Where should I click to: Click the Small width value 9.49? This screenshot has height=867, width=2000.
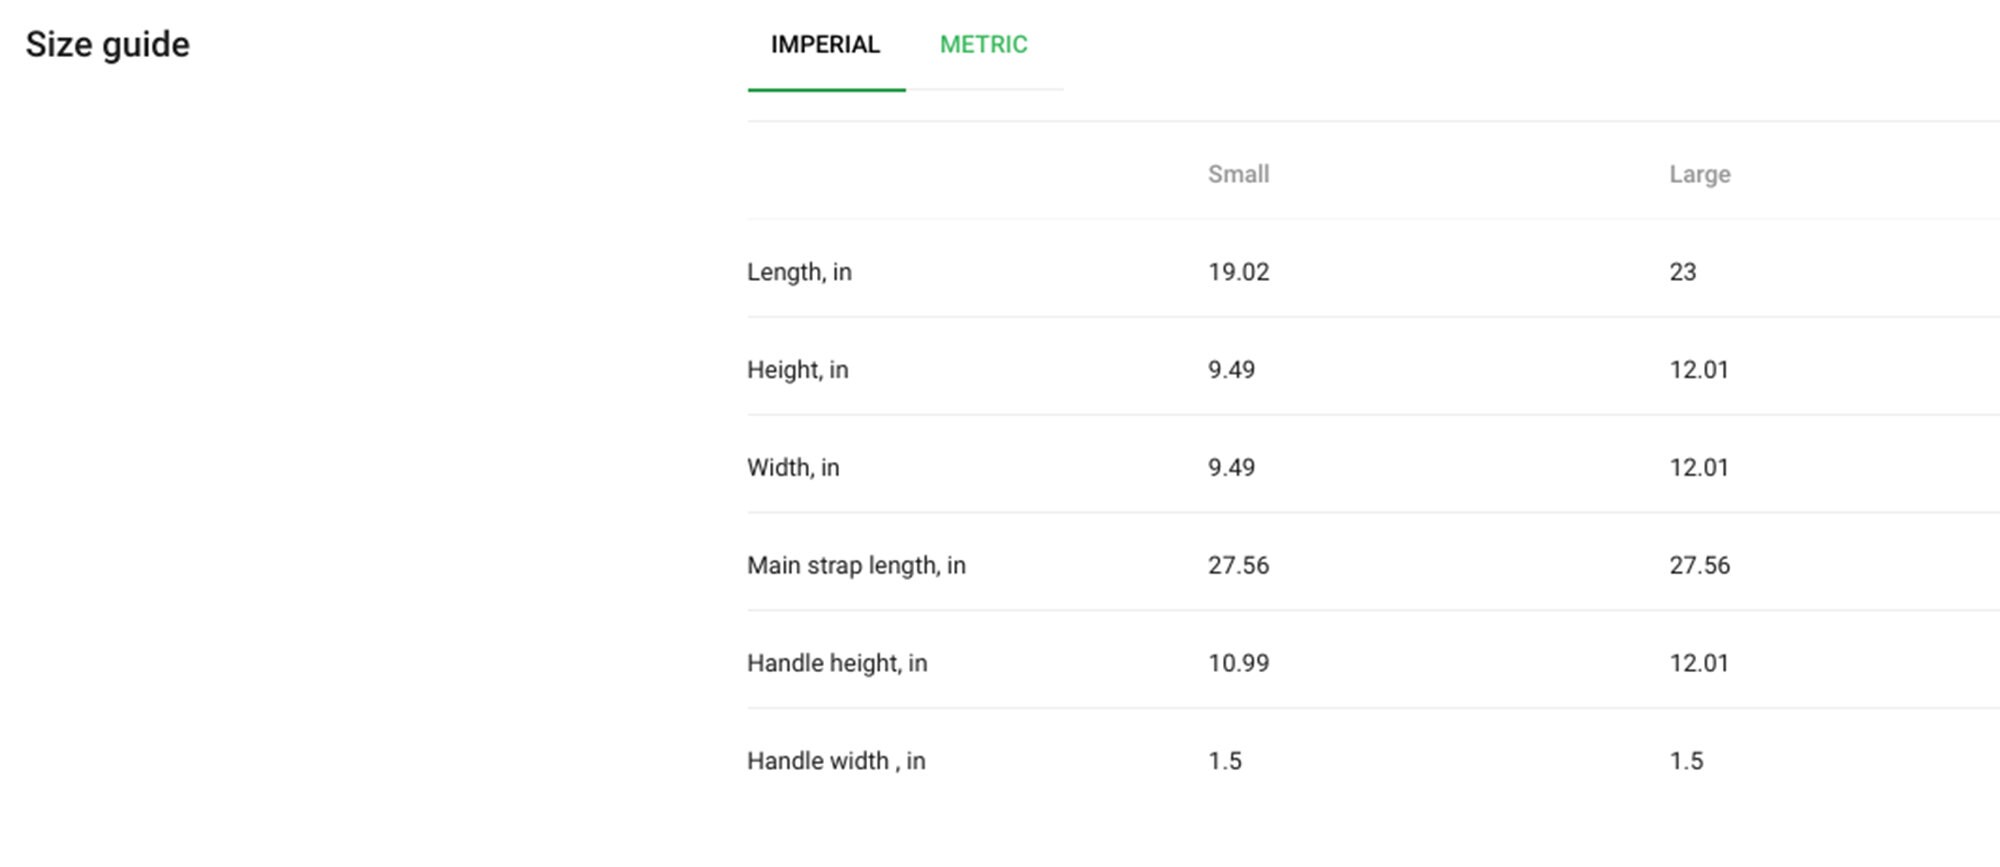(x=1231, y=468)
